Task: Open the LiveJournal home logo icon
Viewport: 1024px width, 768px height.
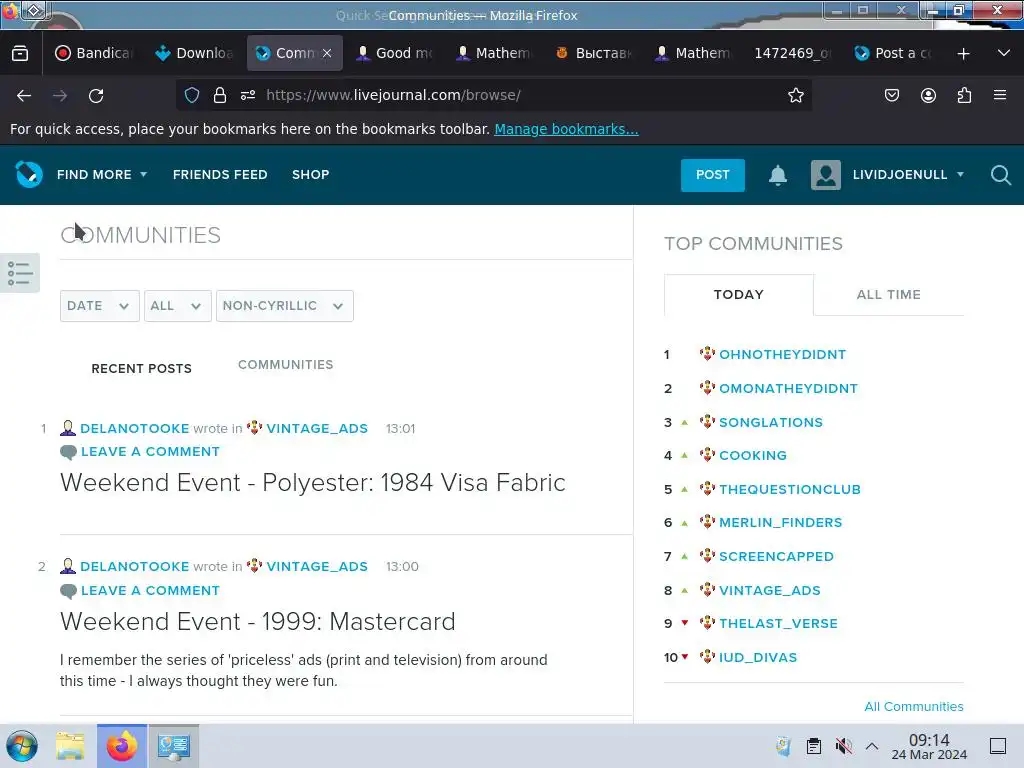Action: [29, 174]
